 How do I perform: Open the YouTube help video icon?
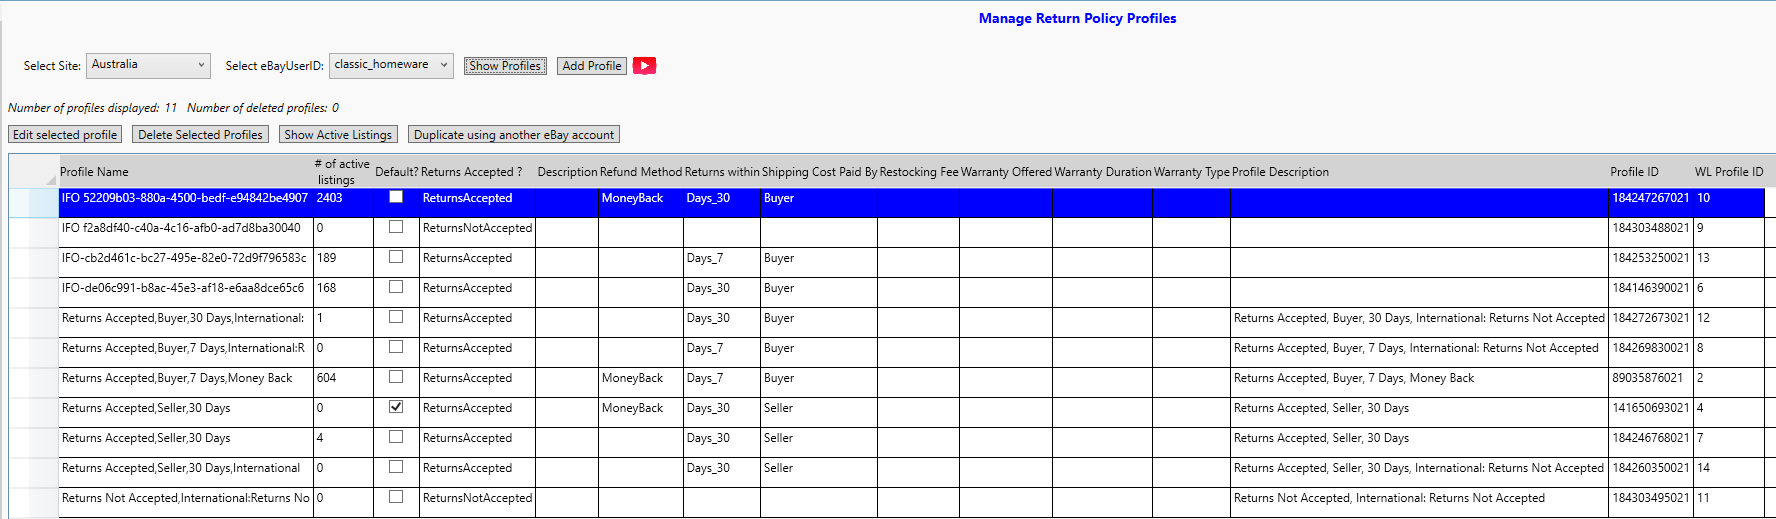[645, 66]
